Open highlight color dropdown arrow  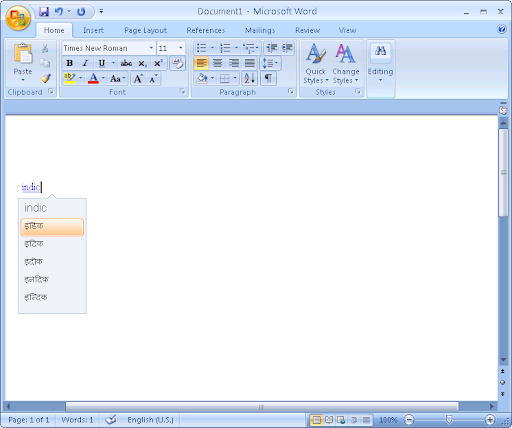[x=80, y=79]
